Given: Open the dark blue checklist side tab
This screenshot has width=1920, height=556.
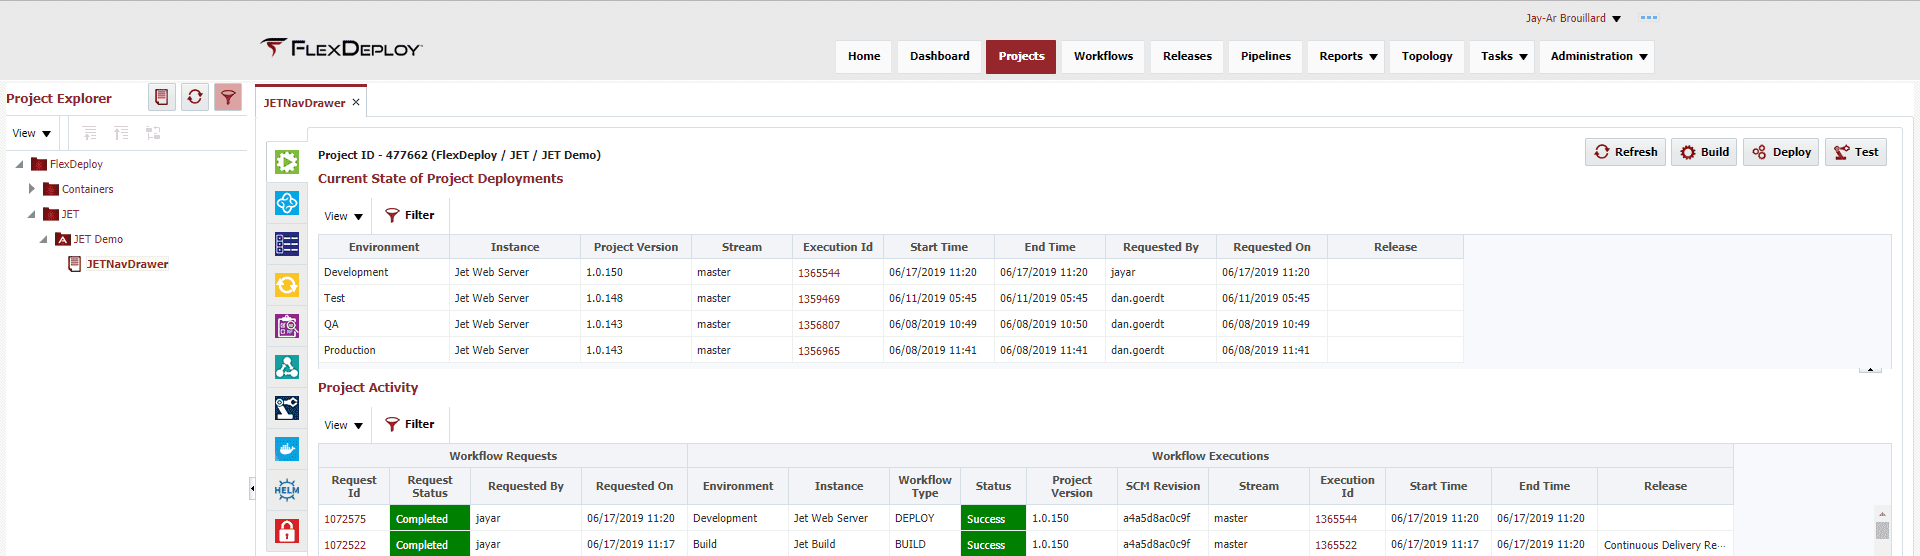Looking at the screenshot, I should coord(287,244).
